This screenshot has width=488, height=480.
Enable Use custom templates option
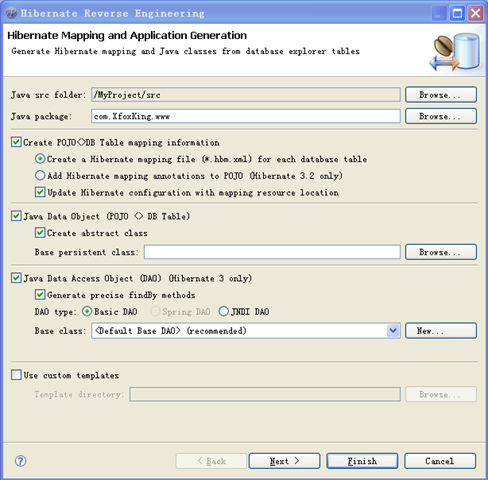[x=16, y=375]
